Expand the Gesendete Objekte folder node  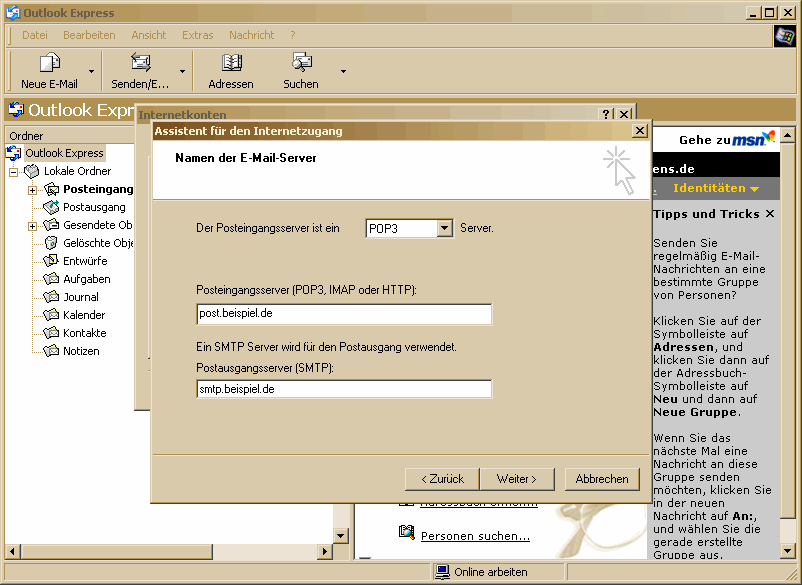pyautogui.click(x=32, y=226)
